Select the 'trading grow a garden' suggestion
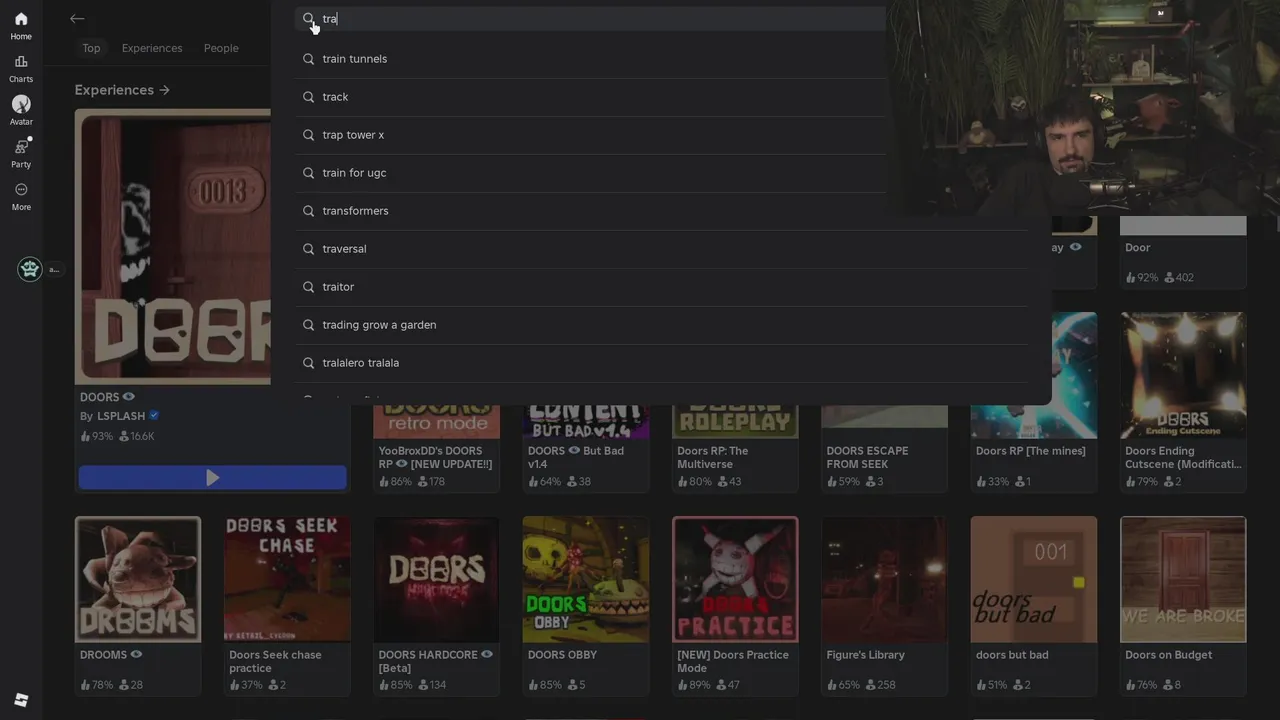Viewport: 1280px width, 720px height. coord(662,325)
